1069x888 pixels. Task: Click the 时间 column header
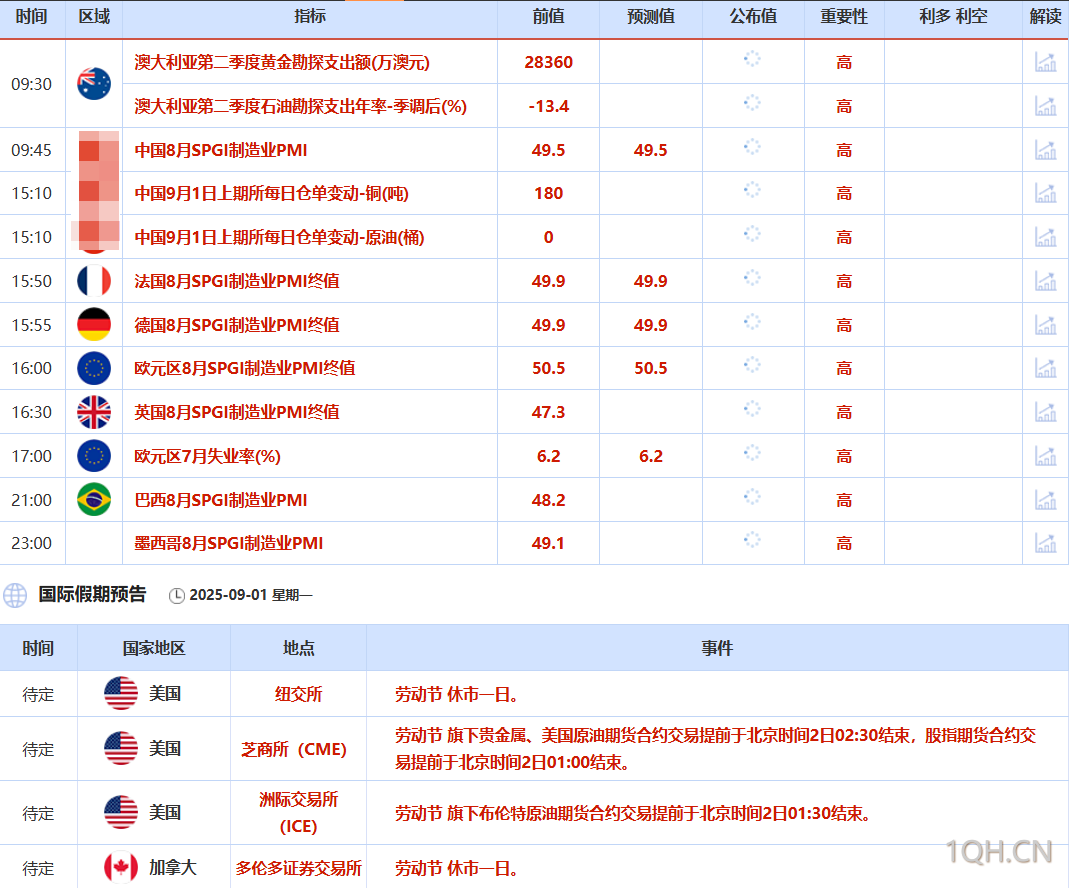(x=33, y=17)
